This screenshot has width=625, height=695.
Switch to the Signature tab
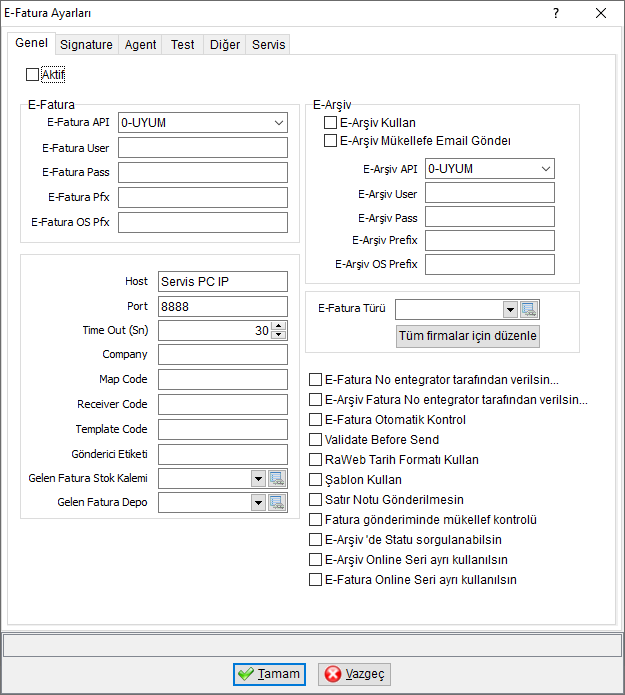point(86,45)
